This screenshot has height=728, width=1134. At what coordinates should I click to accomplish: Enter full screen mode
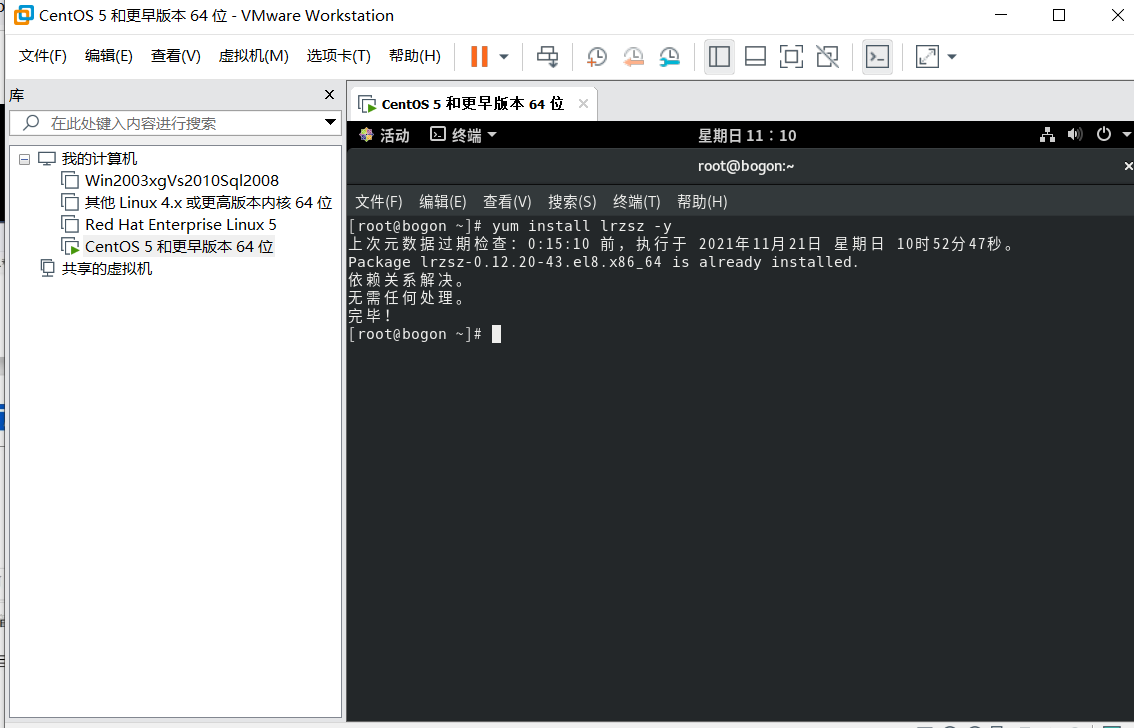tap(791, 56)
